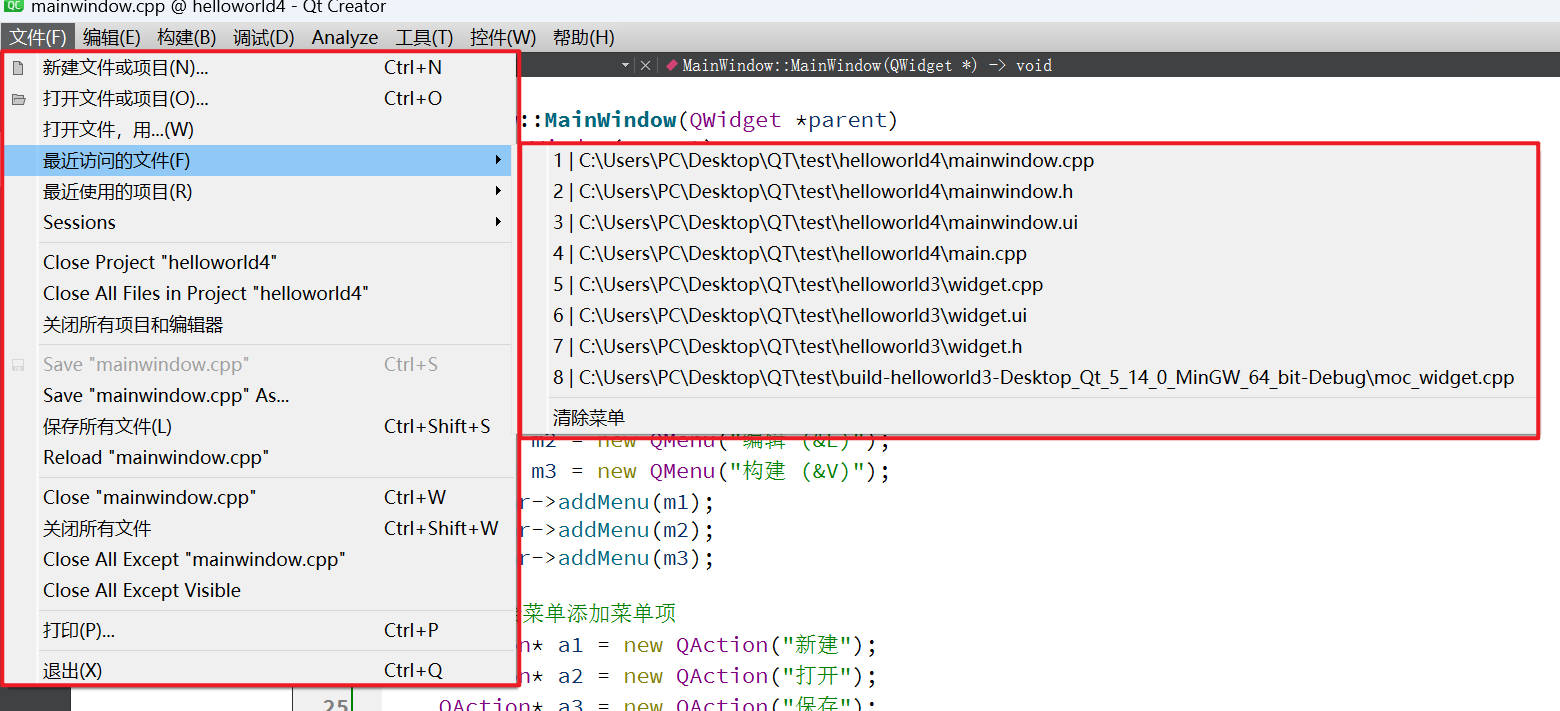Open recent file 7 helloworld3\widget.h
This screenshot has height=711, width=1560.
(1028, 346)
